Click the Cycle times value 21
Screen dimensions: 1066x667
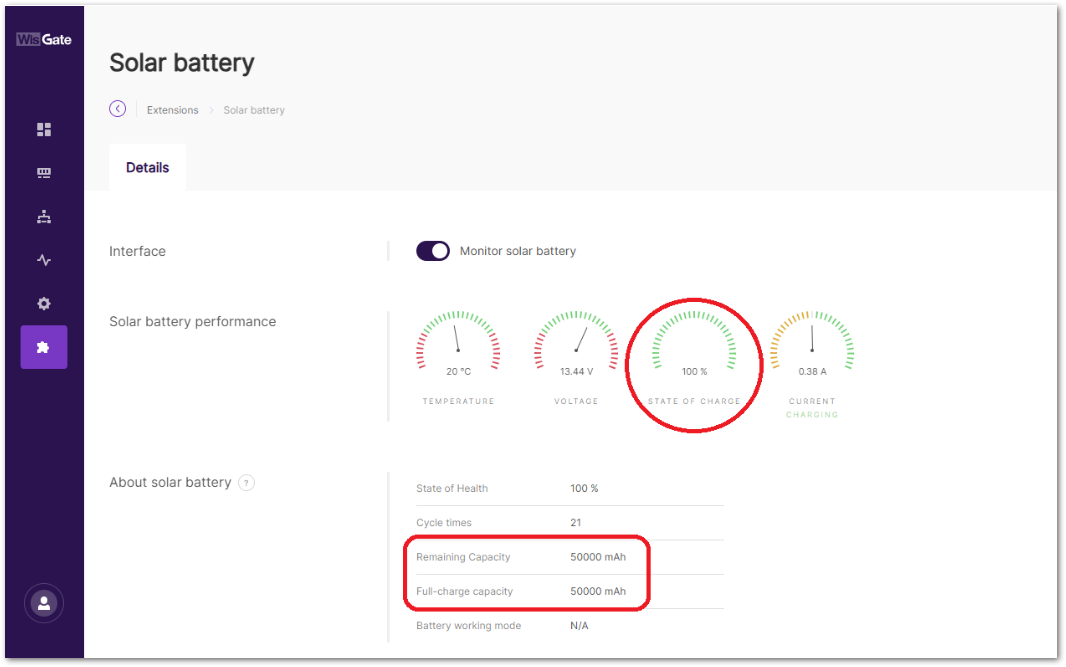tap(576, 523)
